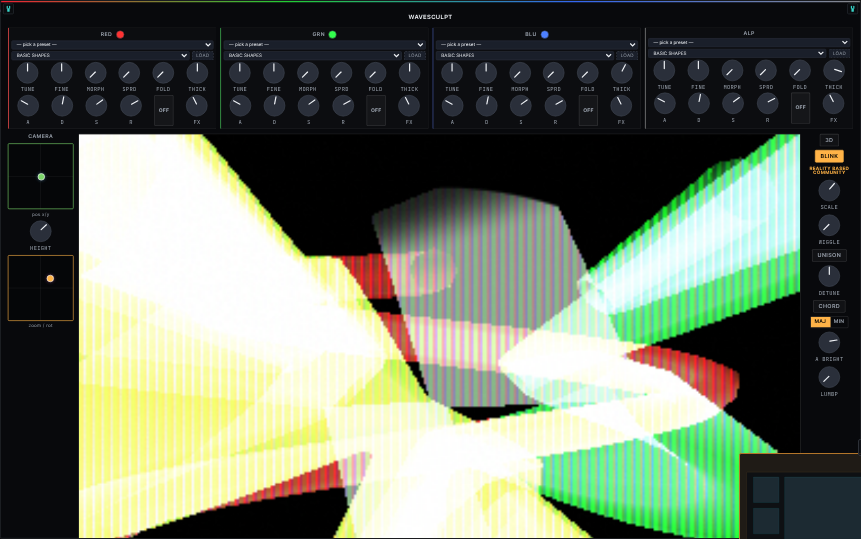Click the ALP channel FX knob
Viewport: 861px width, 539px height.
[834, 104]
